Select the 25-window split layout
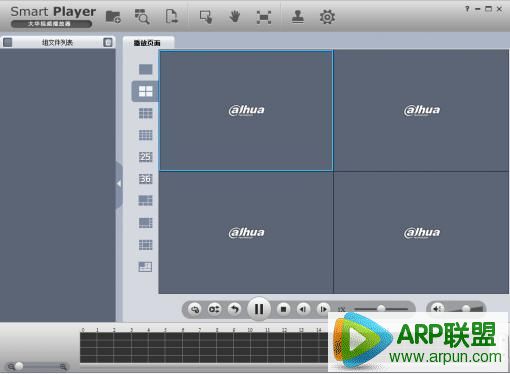The width and height of the screenshot is (510, 374). [x=145, y=157]
